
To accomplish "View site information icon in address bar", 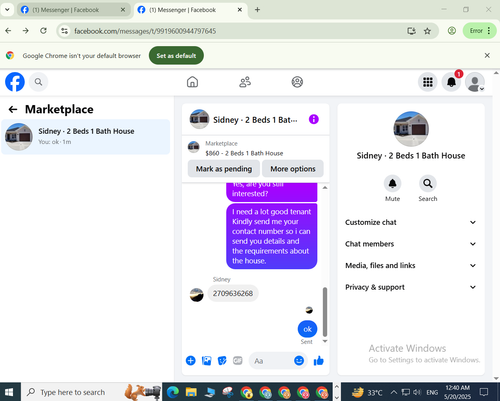I will point(64,31).
